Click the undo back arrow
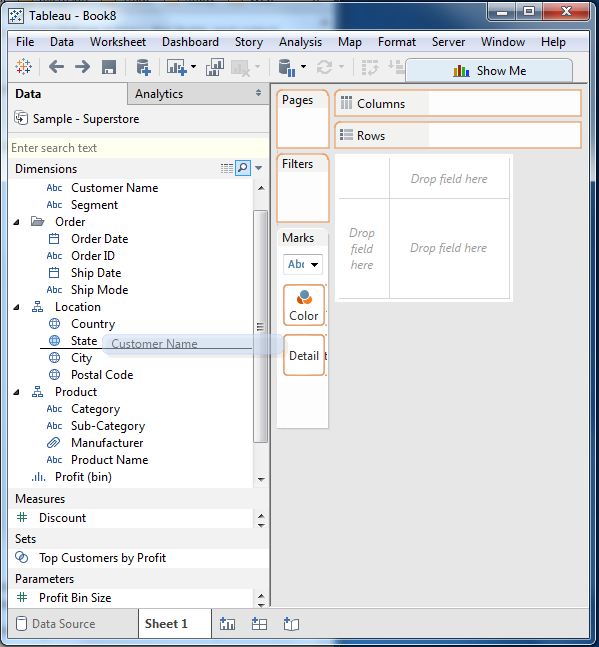The height and width of the screenshot is (647, 599). tap(56, 66)
